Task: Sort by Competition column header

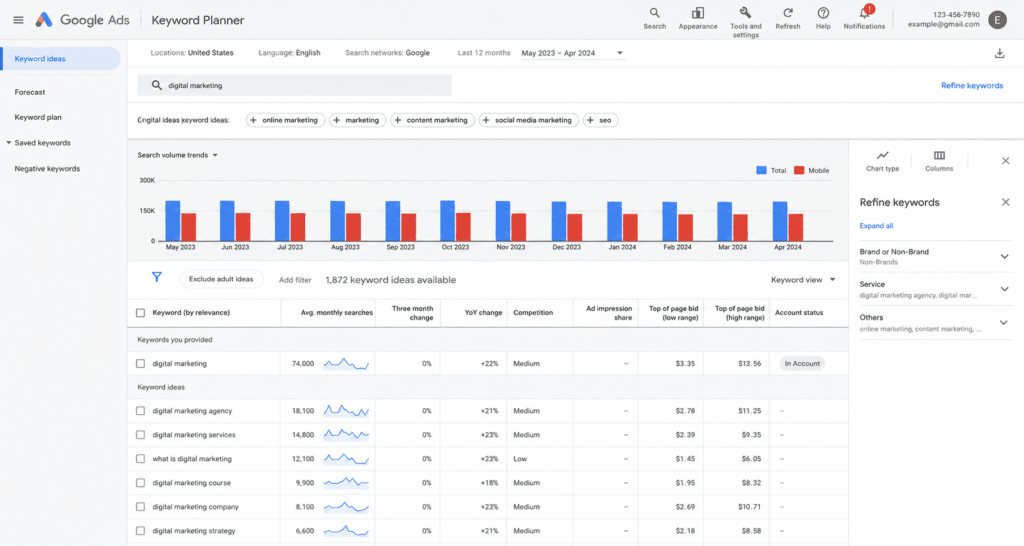Action: click(533, 313)
